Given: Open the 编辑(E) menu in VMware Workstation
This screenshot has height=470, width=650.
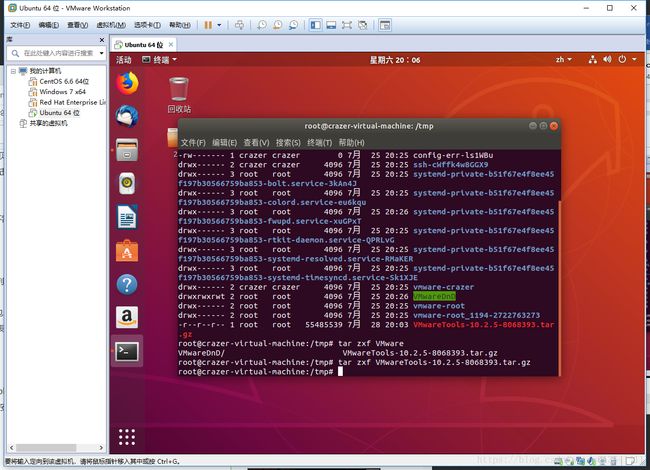Looking at the screenshot, I should tap(49, 25).
